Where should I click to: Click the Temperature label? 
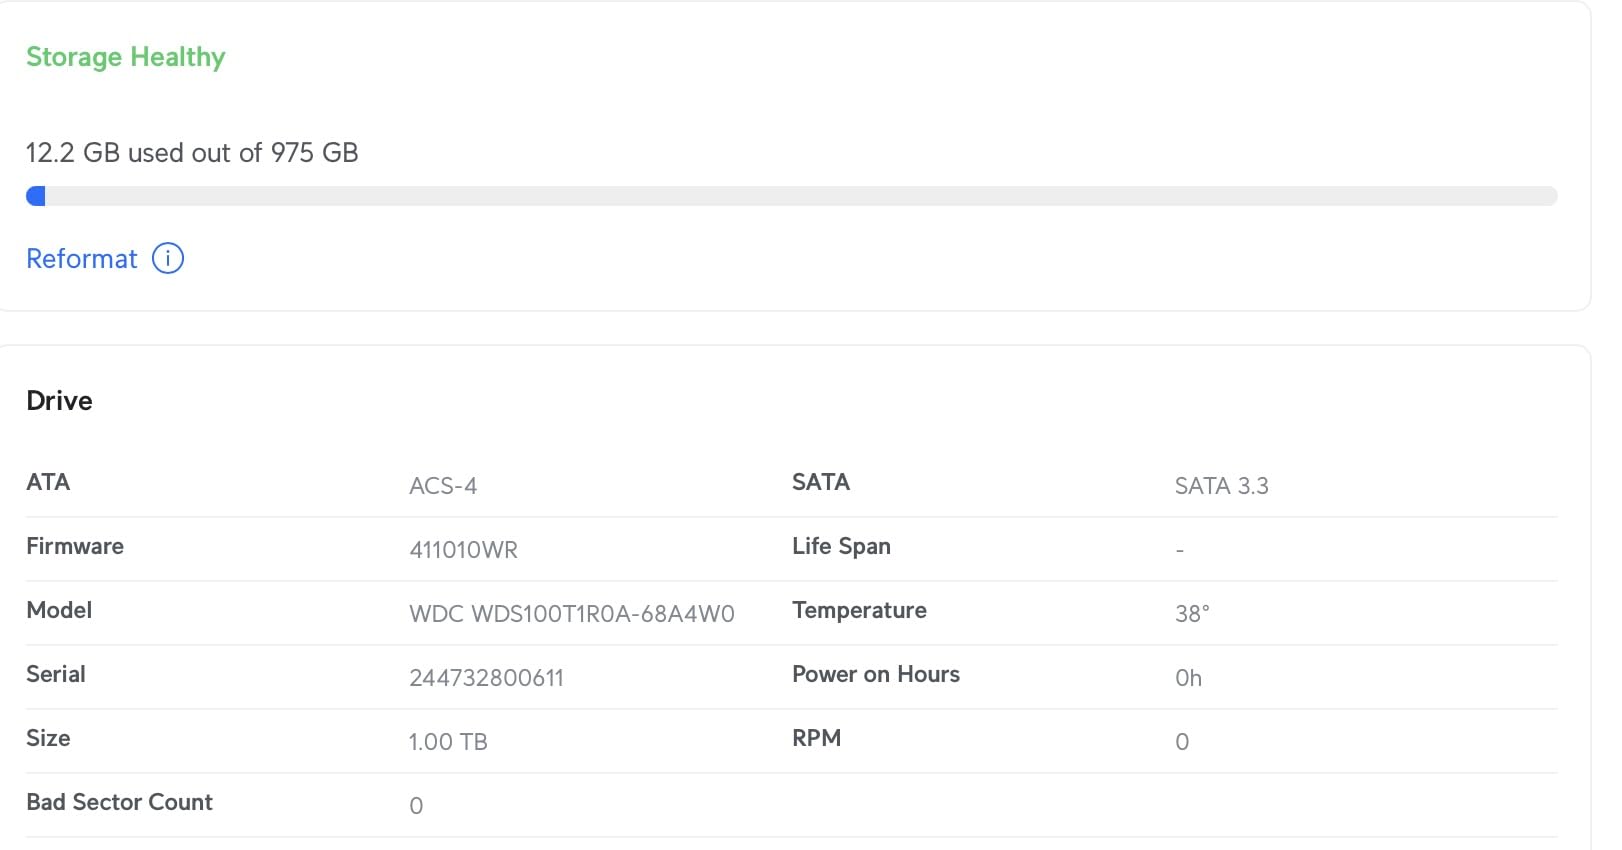click(x=859, y=610)
